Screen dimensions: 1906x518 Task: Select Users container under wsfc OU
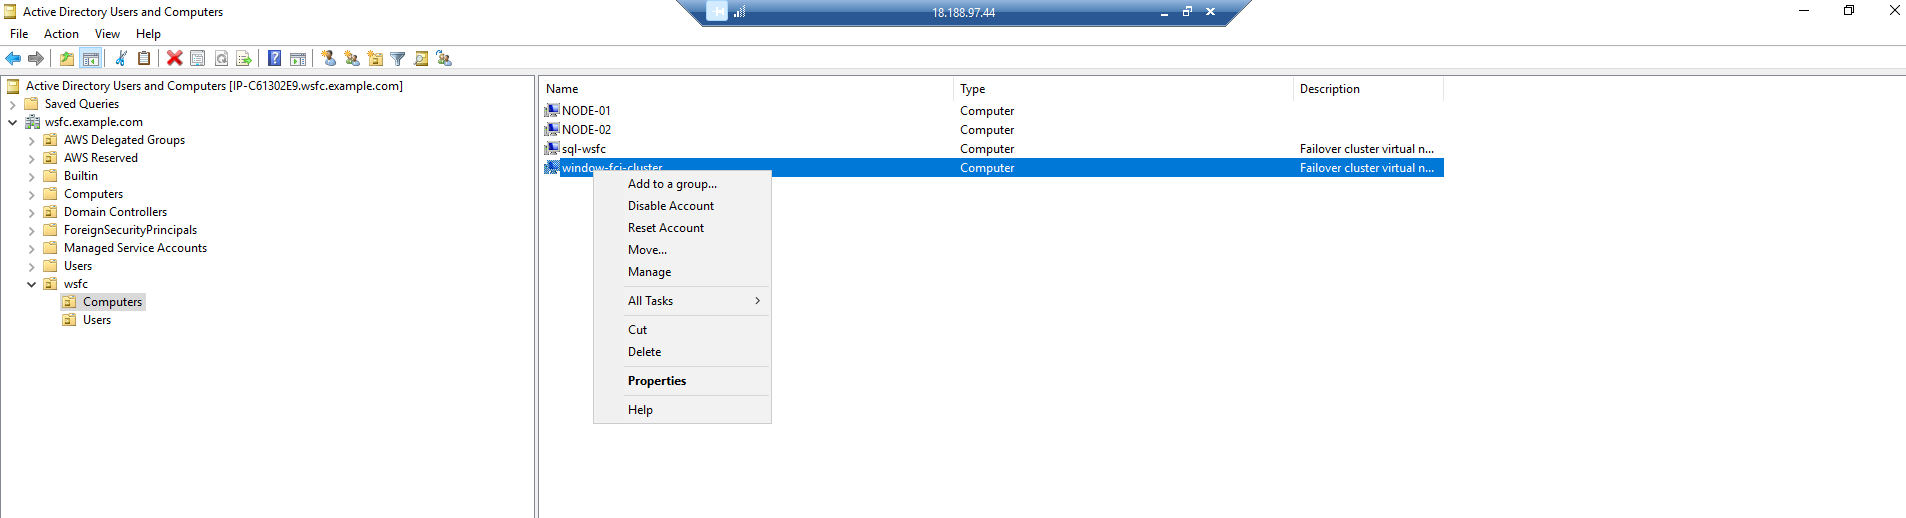[97, 320]
